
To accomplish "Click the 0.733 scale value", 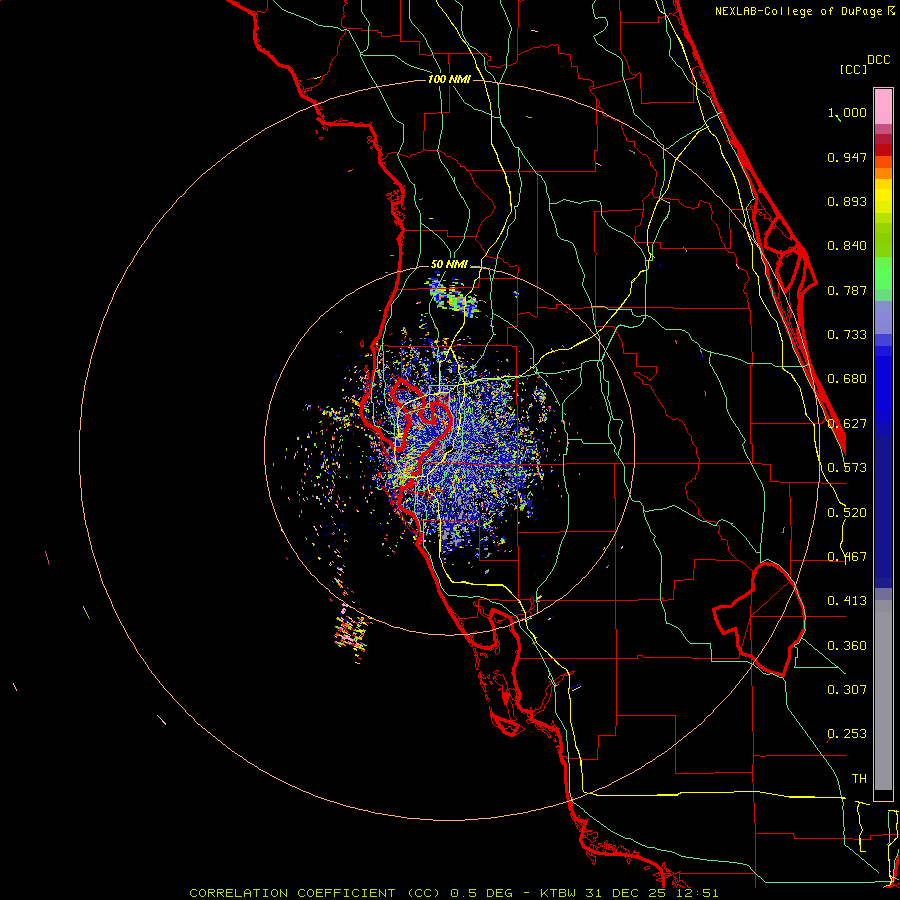I will click(x=847, y=335).
